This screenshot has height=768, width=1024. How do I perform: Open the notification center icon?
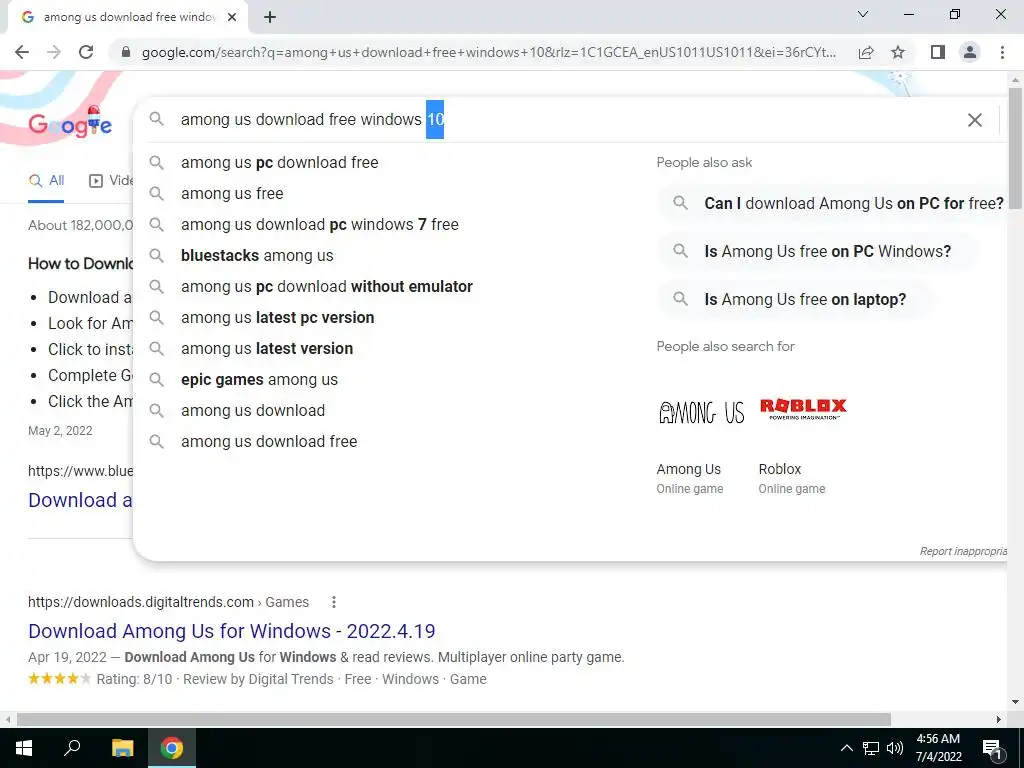(992, 748)
